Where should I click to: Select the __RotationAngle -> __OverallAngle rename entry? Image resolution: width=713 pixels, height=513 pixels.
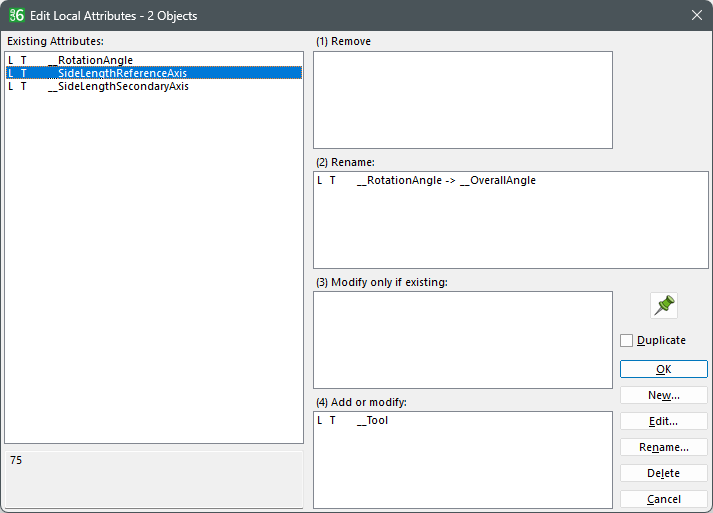[x=446, y=180]
